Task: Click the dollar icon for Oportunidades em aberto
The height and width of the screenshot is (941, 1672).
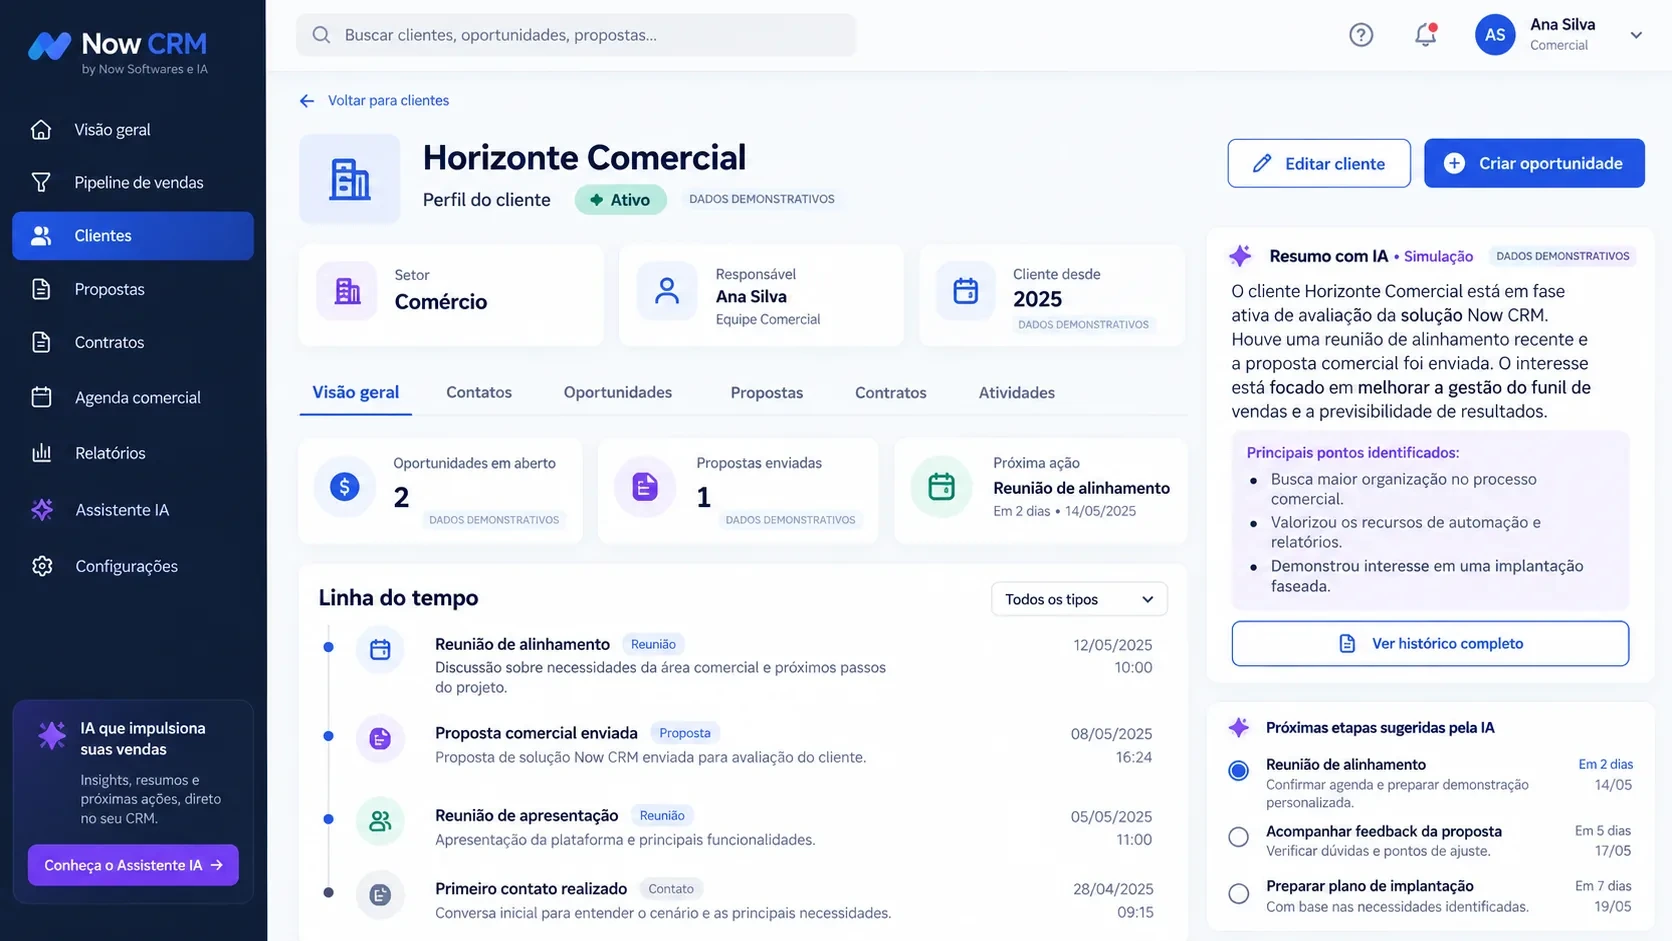Action: pos(345,487)
